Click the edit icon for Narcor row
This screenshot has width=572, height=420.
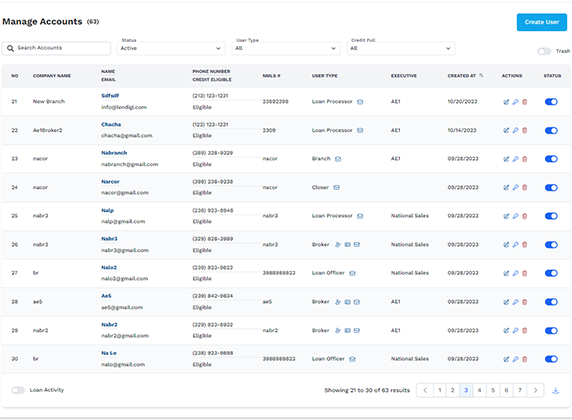(x=506, y=188)
